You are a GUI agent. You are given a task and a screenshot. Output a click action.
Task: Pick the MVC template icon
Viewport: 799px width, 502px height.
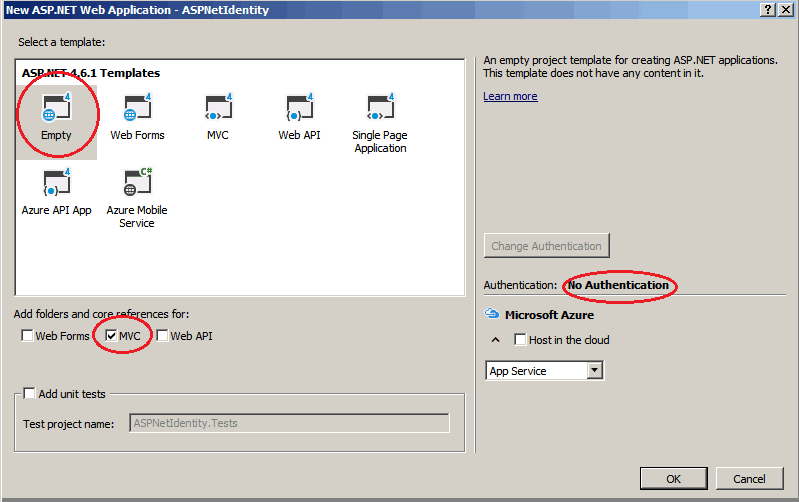coord(218,108)
